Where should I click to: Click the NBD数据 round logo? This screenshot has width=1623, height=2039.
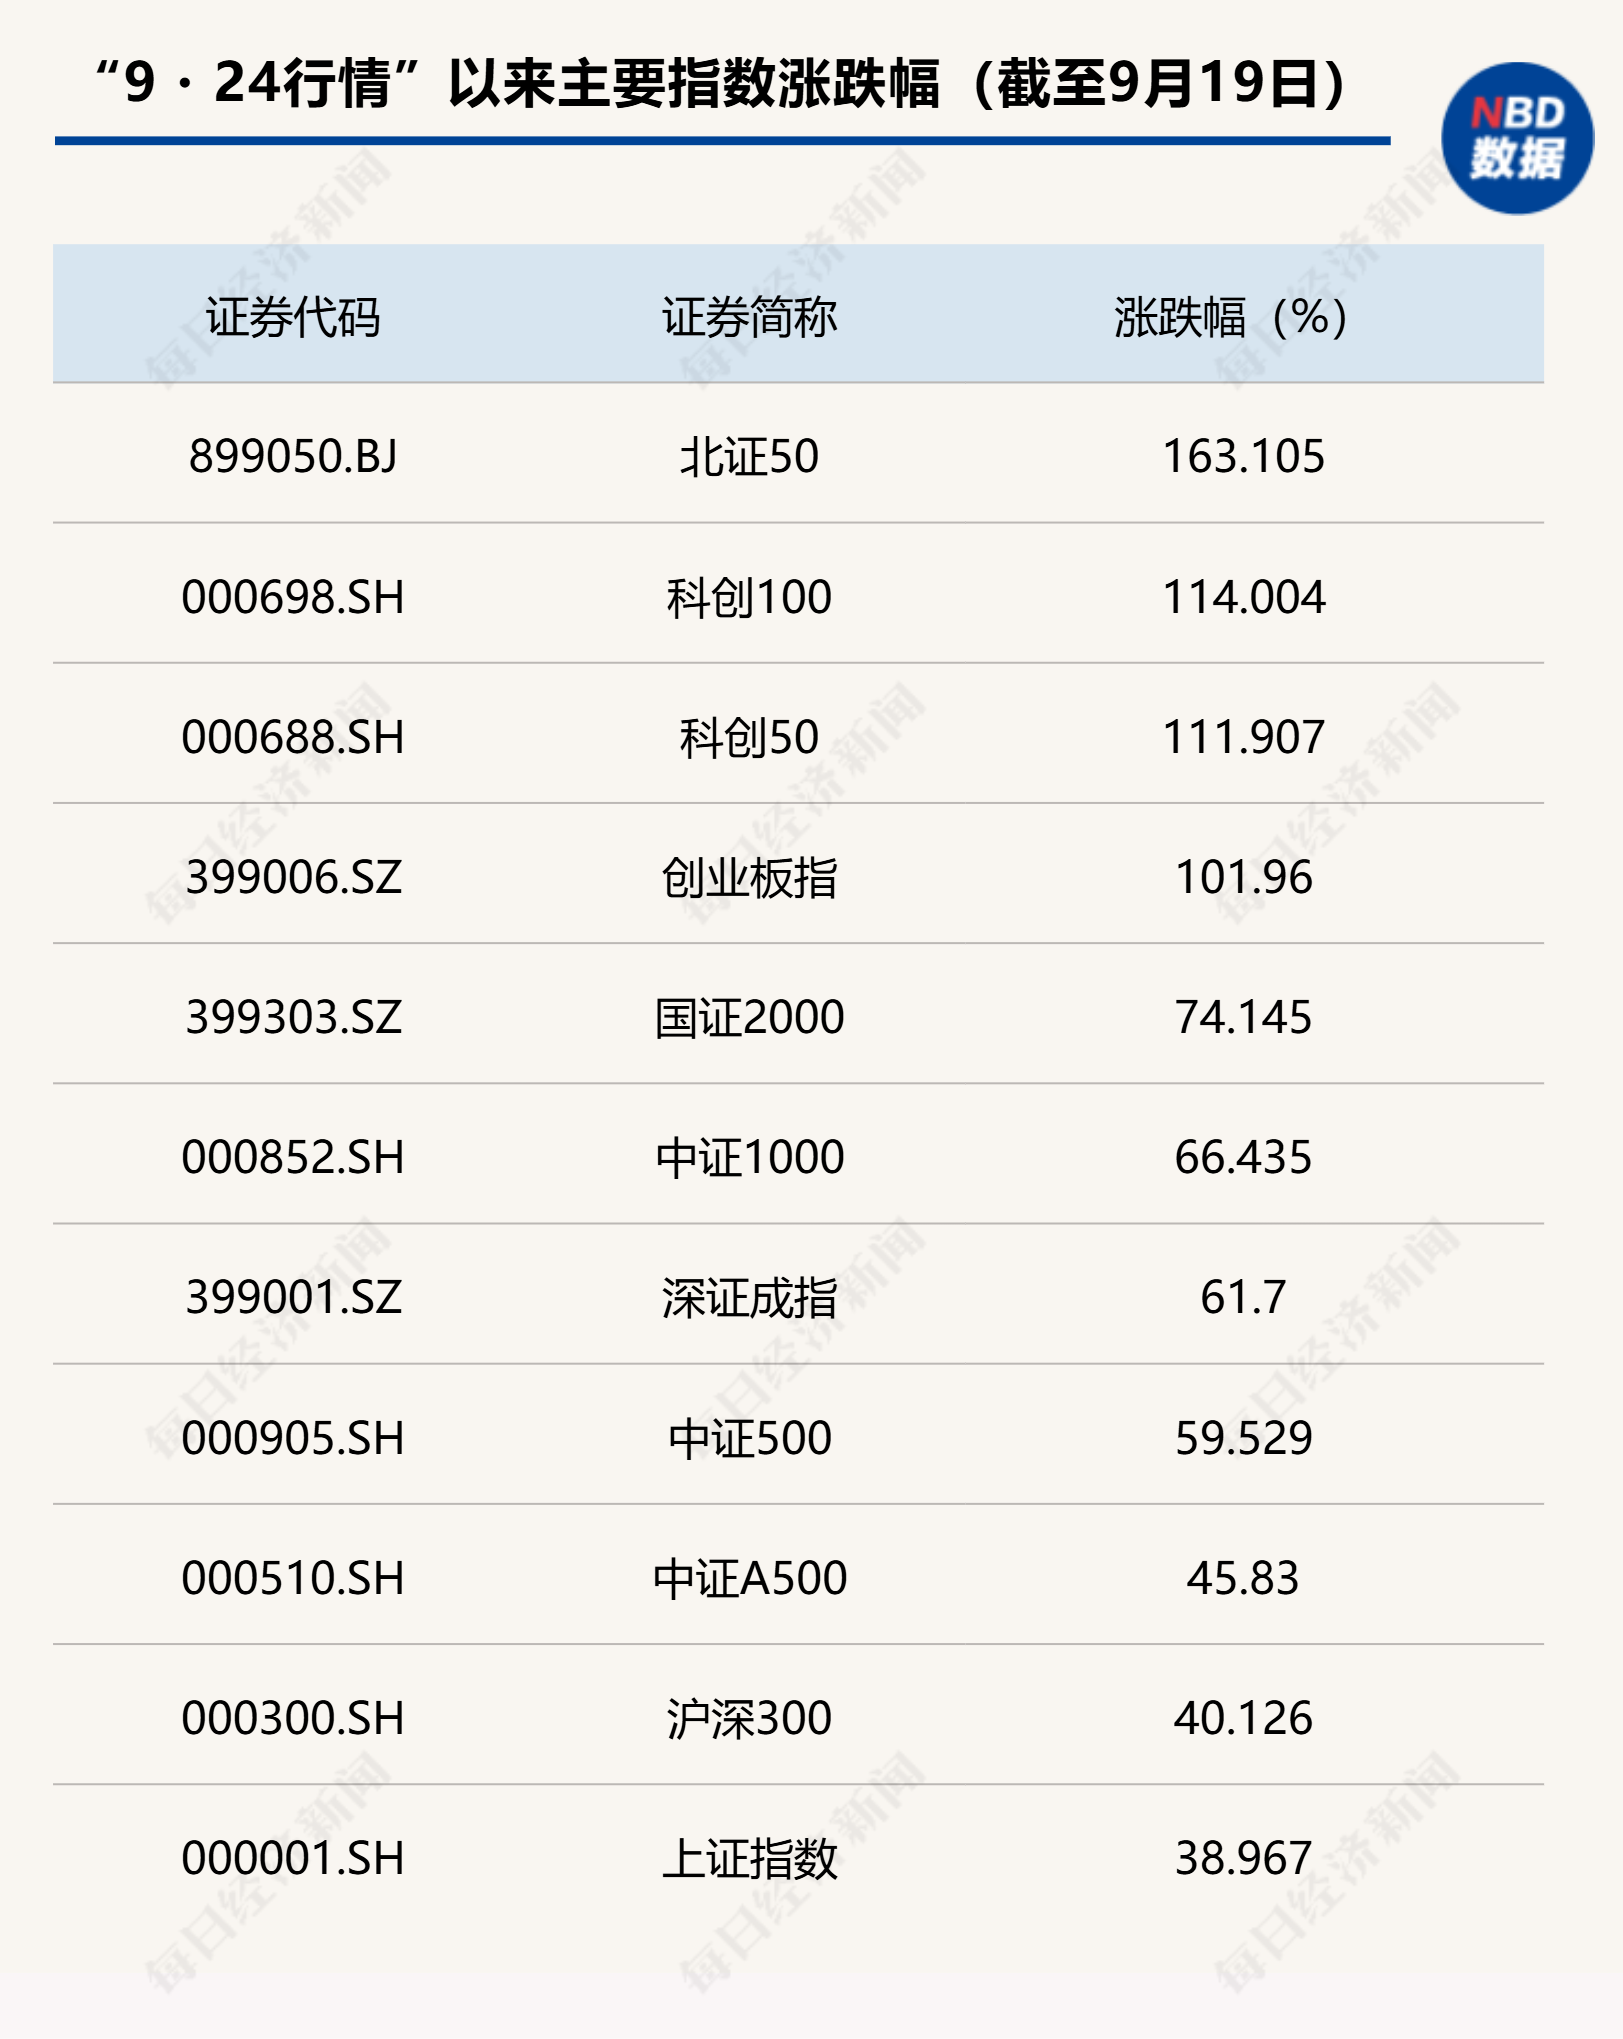coord(1516,138)
